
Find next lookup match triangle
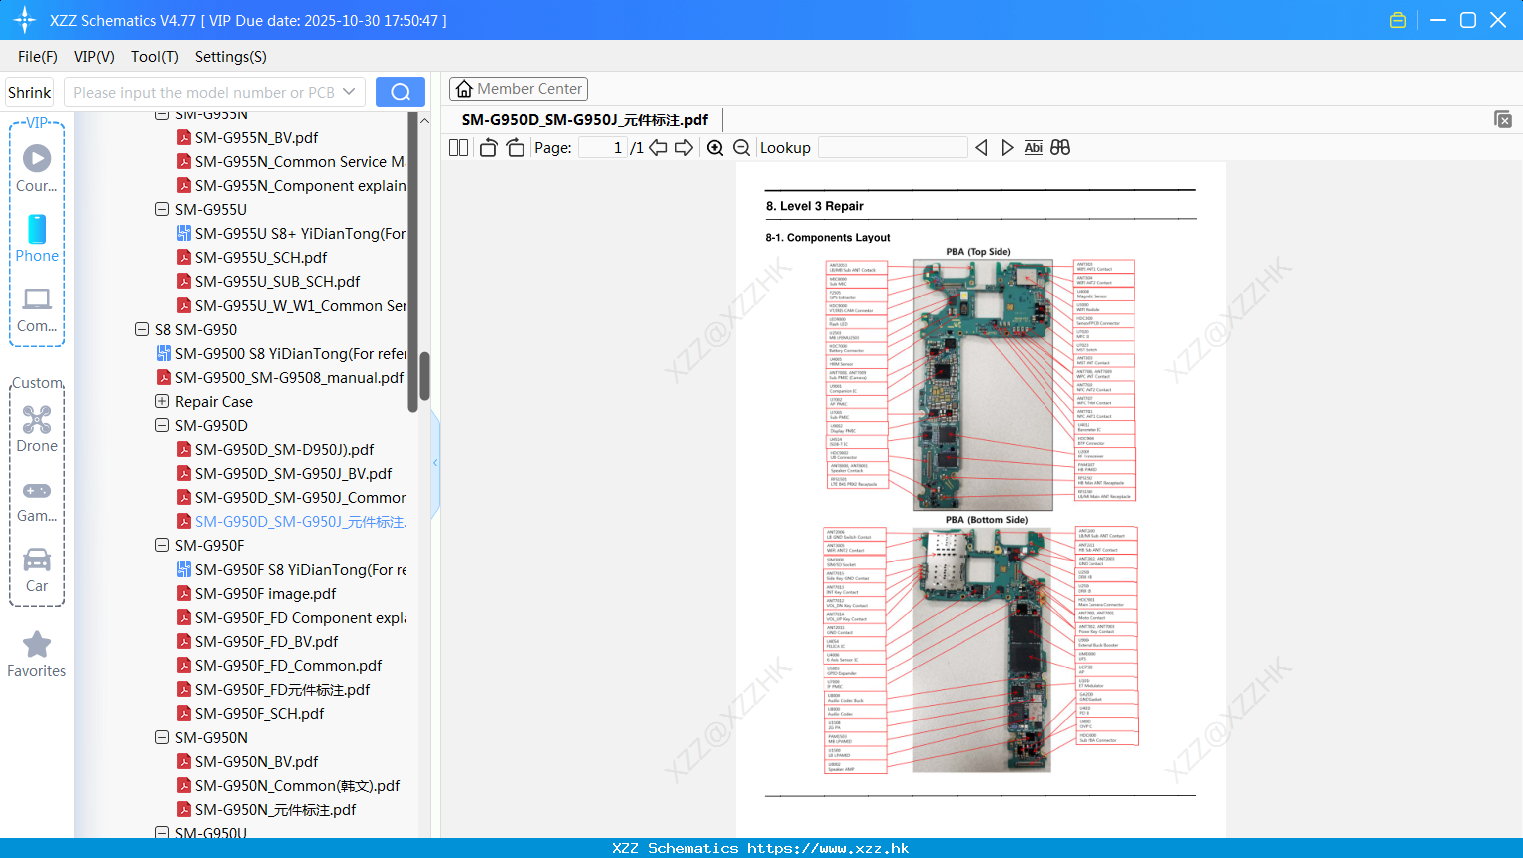pos(1007,148)
